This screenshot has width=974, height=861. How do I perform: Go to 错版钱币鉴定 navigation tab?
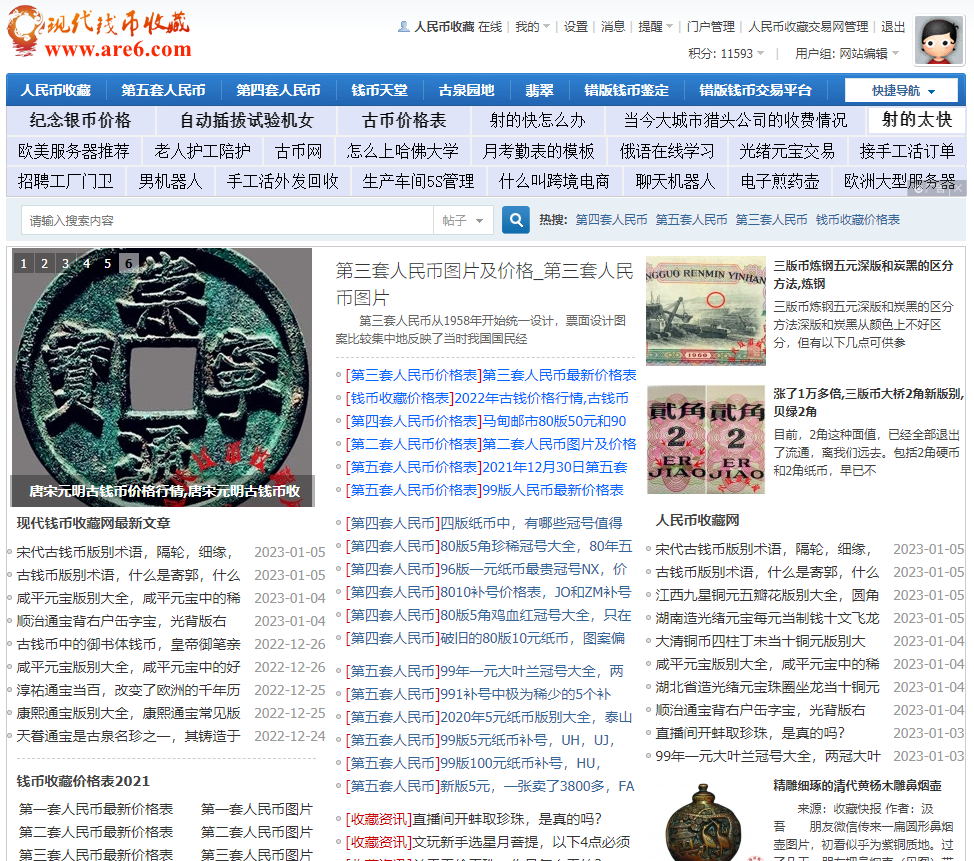click(x=626, y=90)
